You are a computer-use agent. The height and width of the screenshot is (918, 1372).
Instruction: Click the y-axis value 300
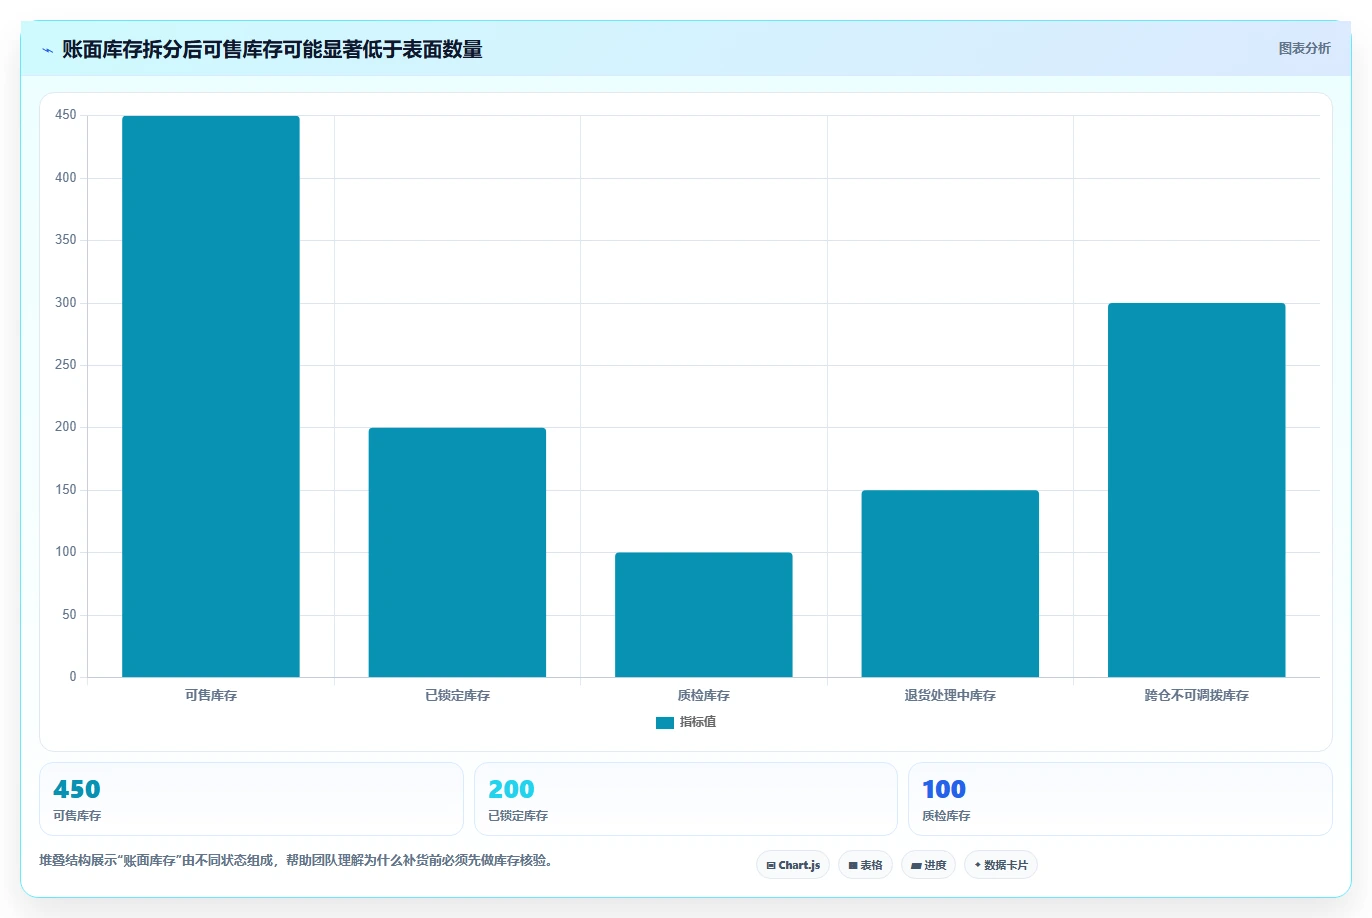coord(66,302)
